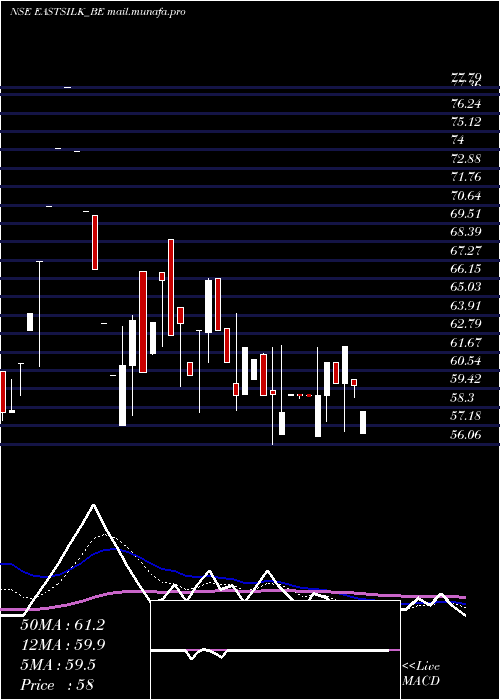Image resolution: width=500 pixels, height=700 pixels.
Task: Click the 71.76 price axis label
Action: [466, 177]
